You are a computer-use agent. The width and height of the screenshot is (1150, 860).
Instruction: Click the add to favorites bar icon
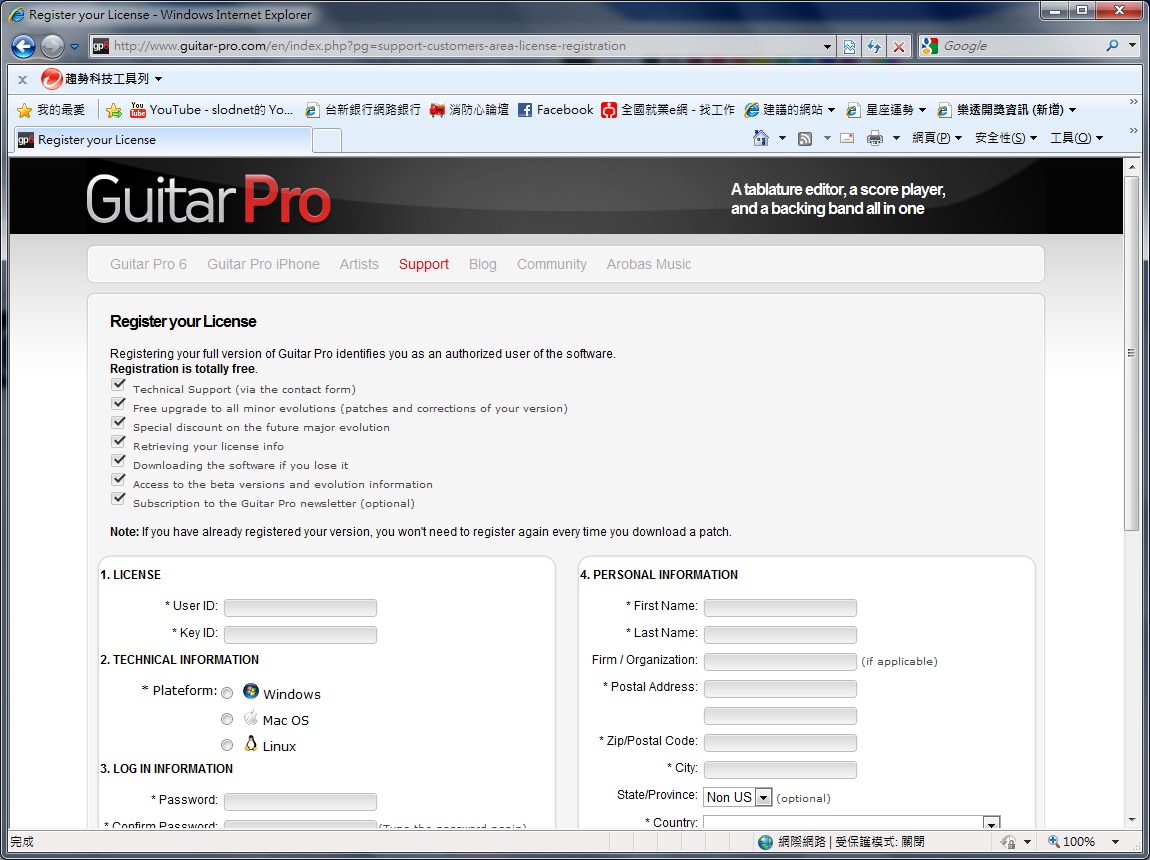click(x=114, y=110)
